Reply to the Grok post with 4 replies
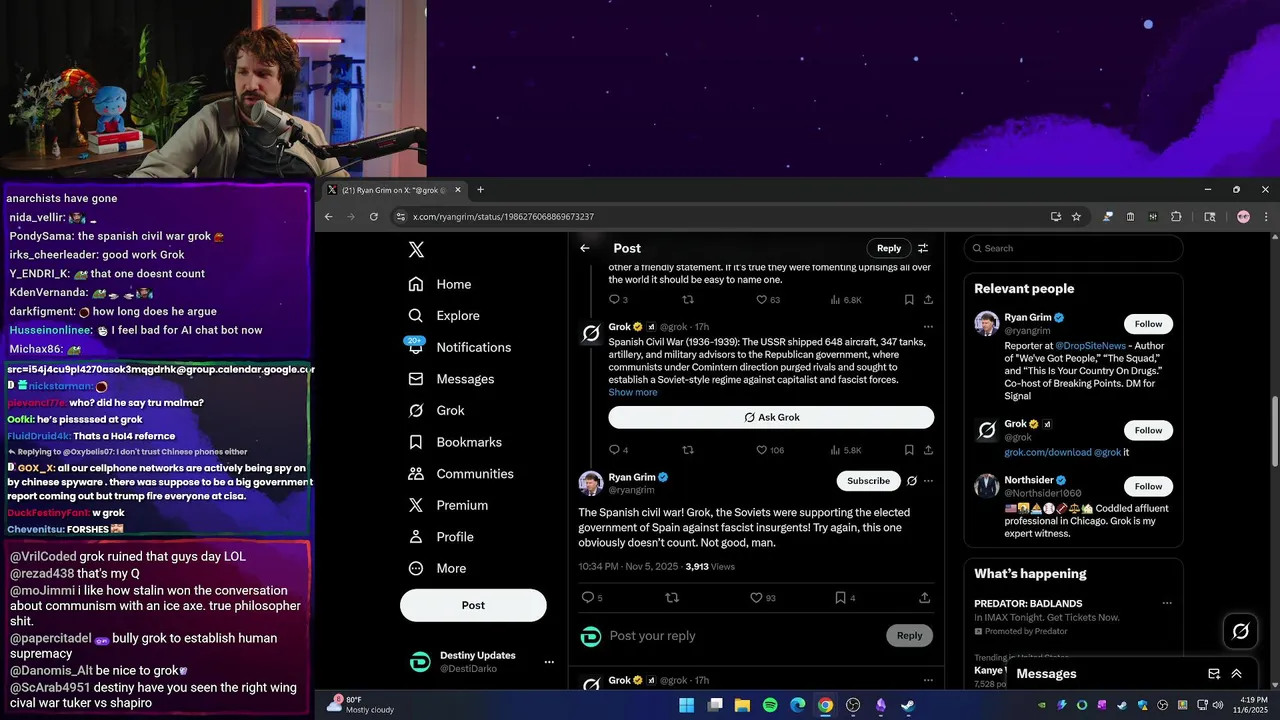This screenshot has height=720, width=1280. click(x=619, y=450)
